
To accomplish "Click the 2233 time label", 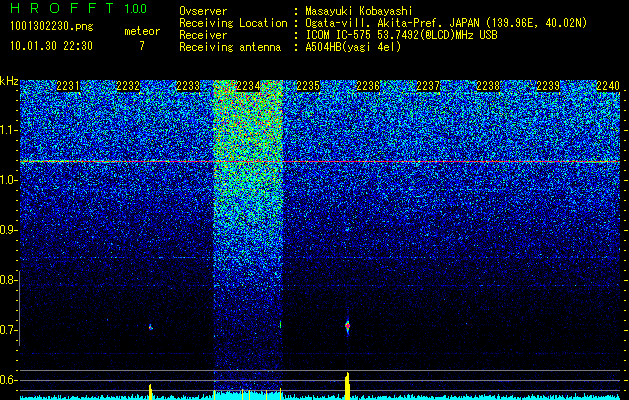I will (x=188, y=86).
